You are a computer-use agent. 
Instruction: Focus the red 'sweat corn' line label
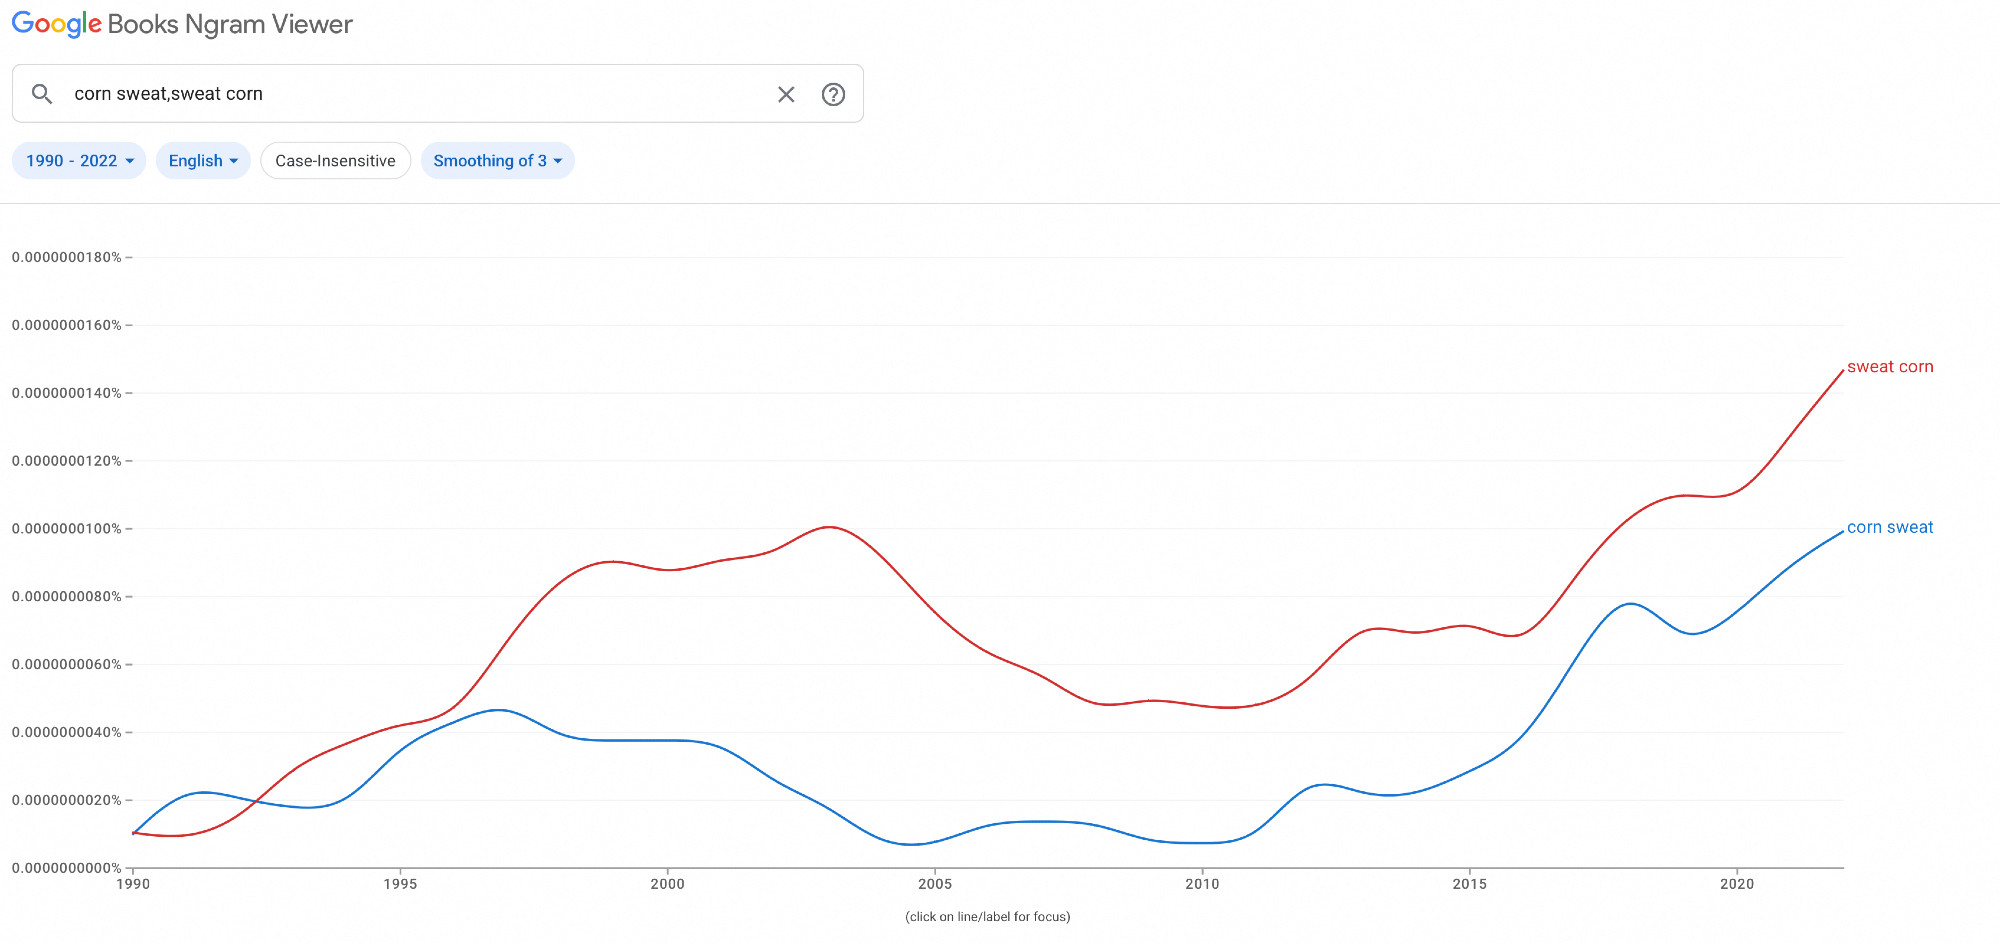[x=1890, y=367]
